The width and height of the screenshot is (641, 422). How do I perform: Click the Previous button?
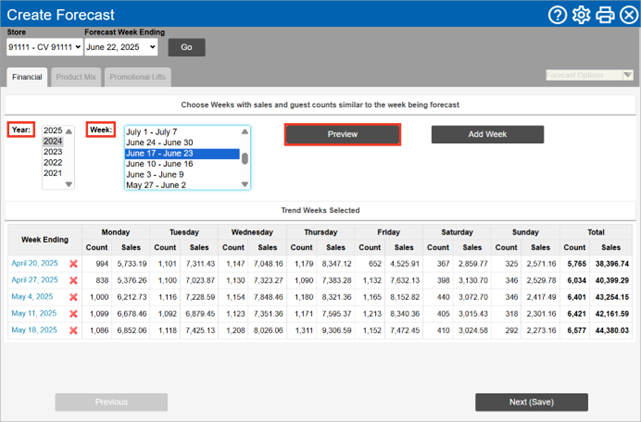coord(111,402)
